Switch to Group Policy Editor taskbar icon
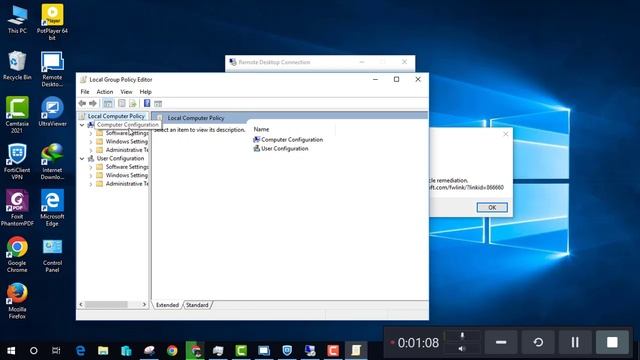 [356, 351]
